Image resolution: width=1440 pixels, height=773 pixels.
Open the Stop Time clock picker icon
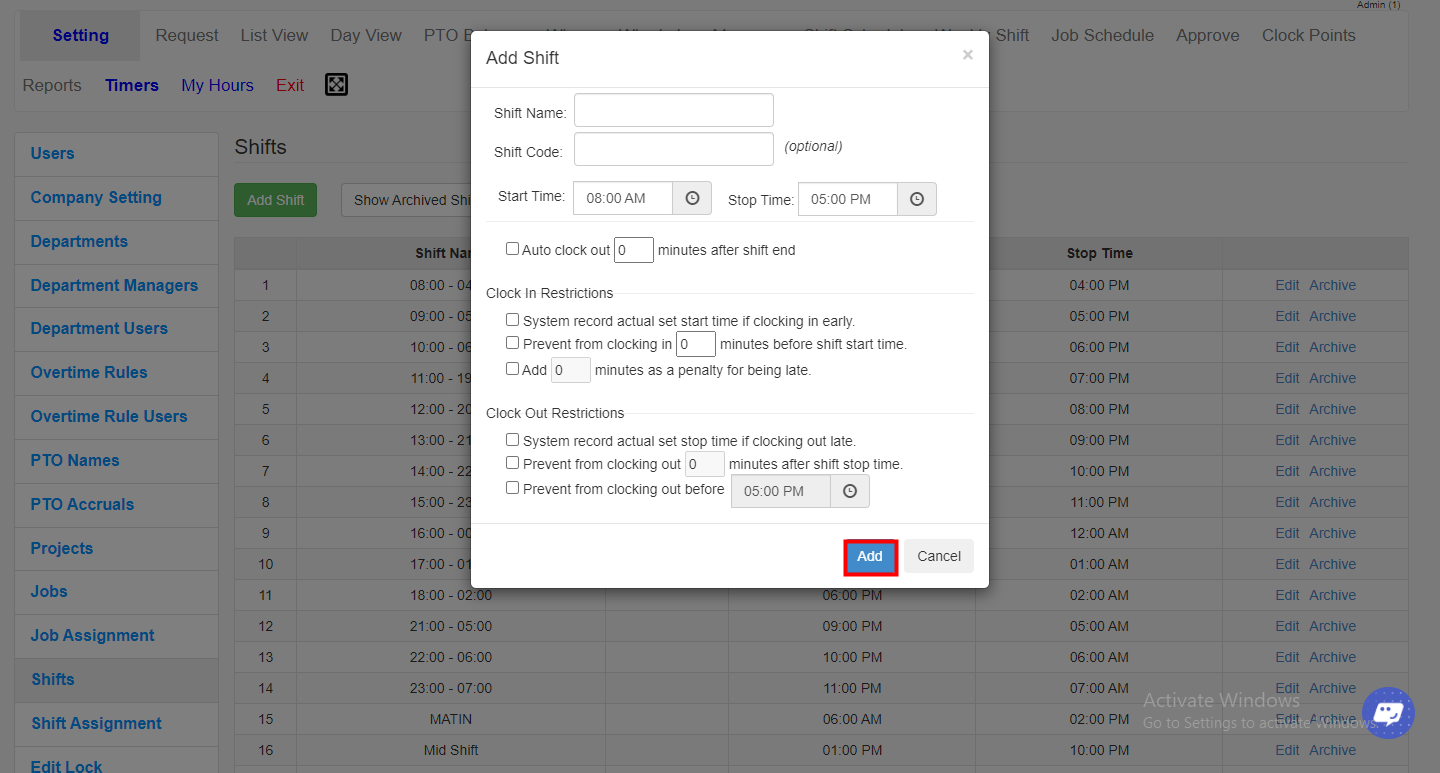[917, 199]
